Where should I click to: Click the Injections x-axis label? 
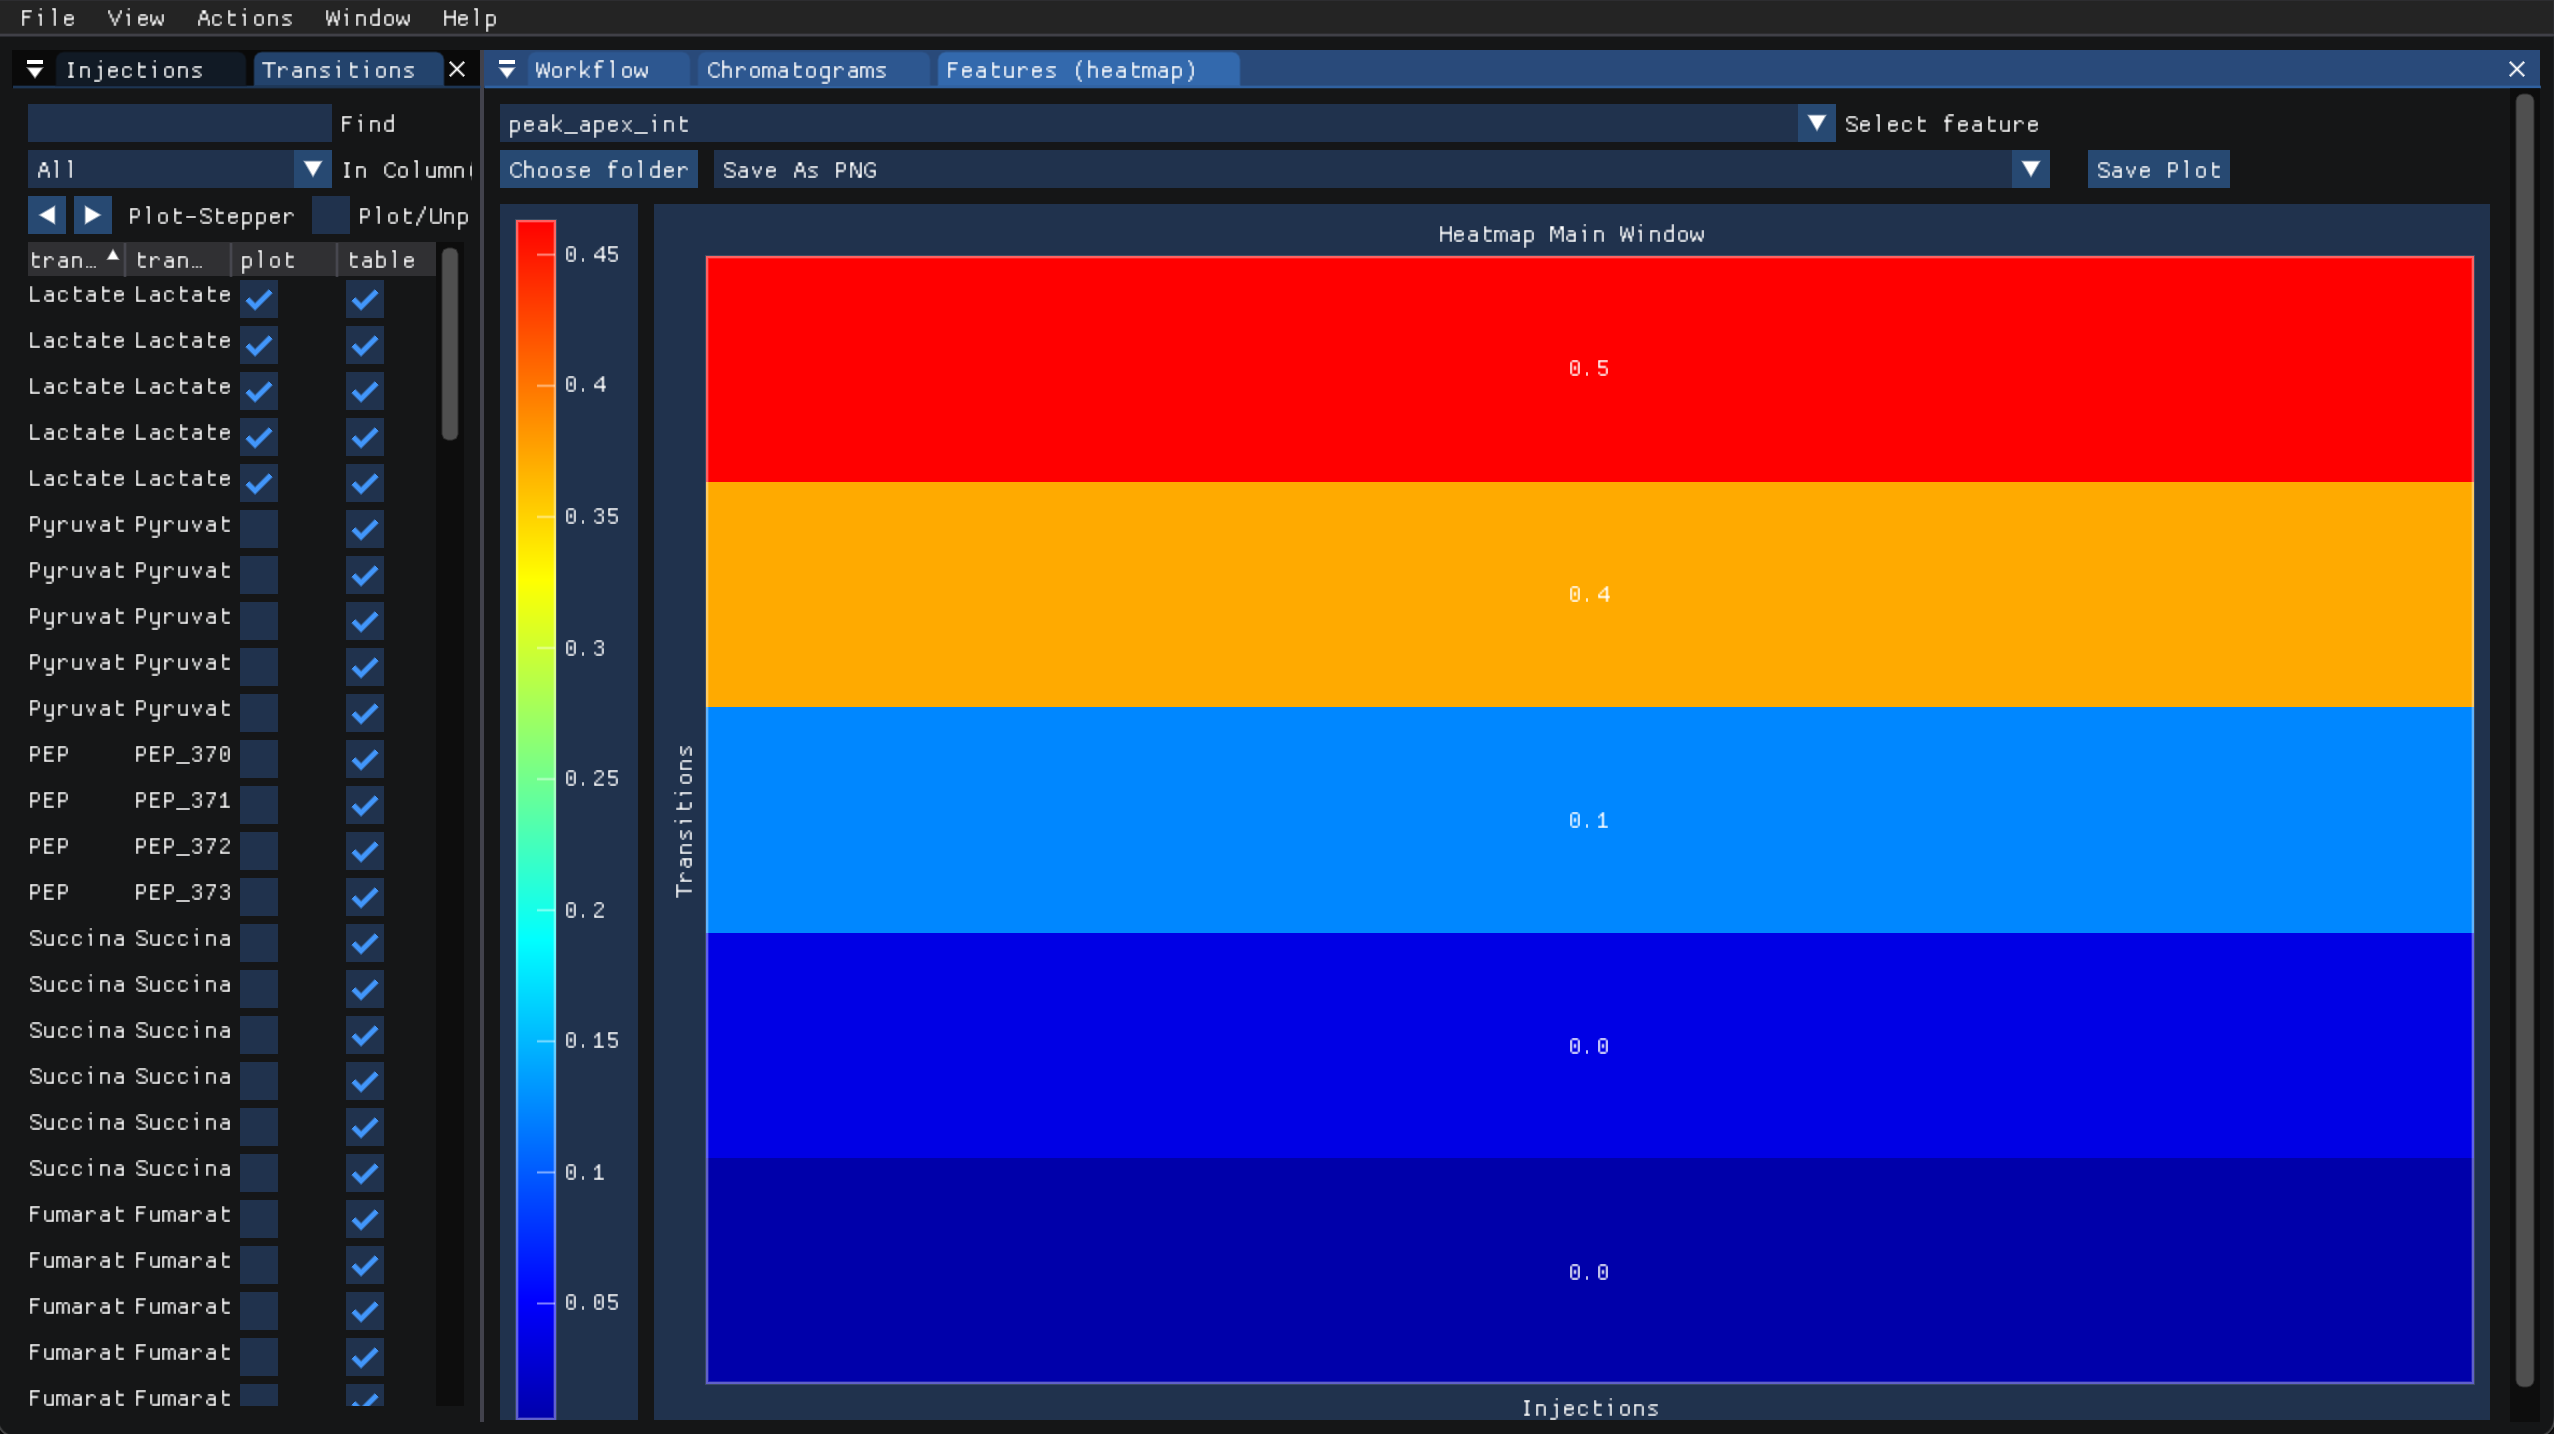point(1590,1408)
